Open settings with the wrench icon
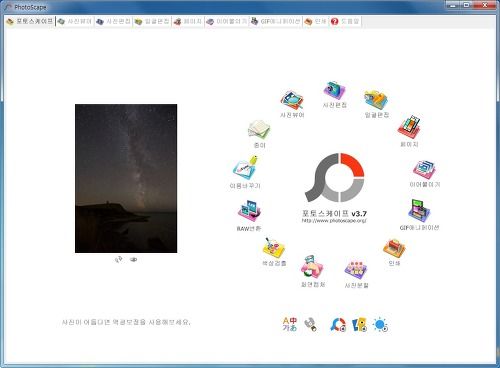 (311, 324)
